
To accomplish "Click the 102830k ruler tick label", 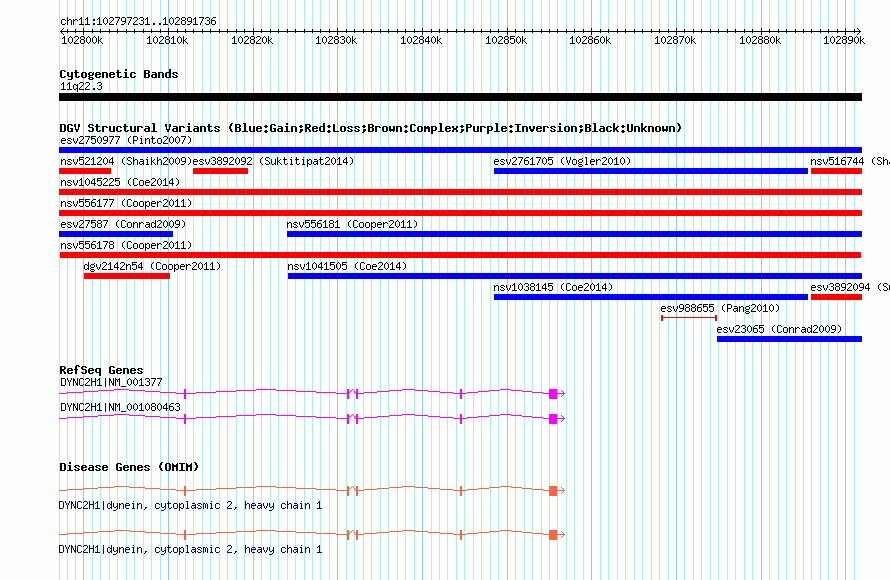I will pyautogui.click(x=336, y=40).
